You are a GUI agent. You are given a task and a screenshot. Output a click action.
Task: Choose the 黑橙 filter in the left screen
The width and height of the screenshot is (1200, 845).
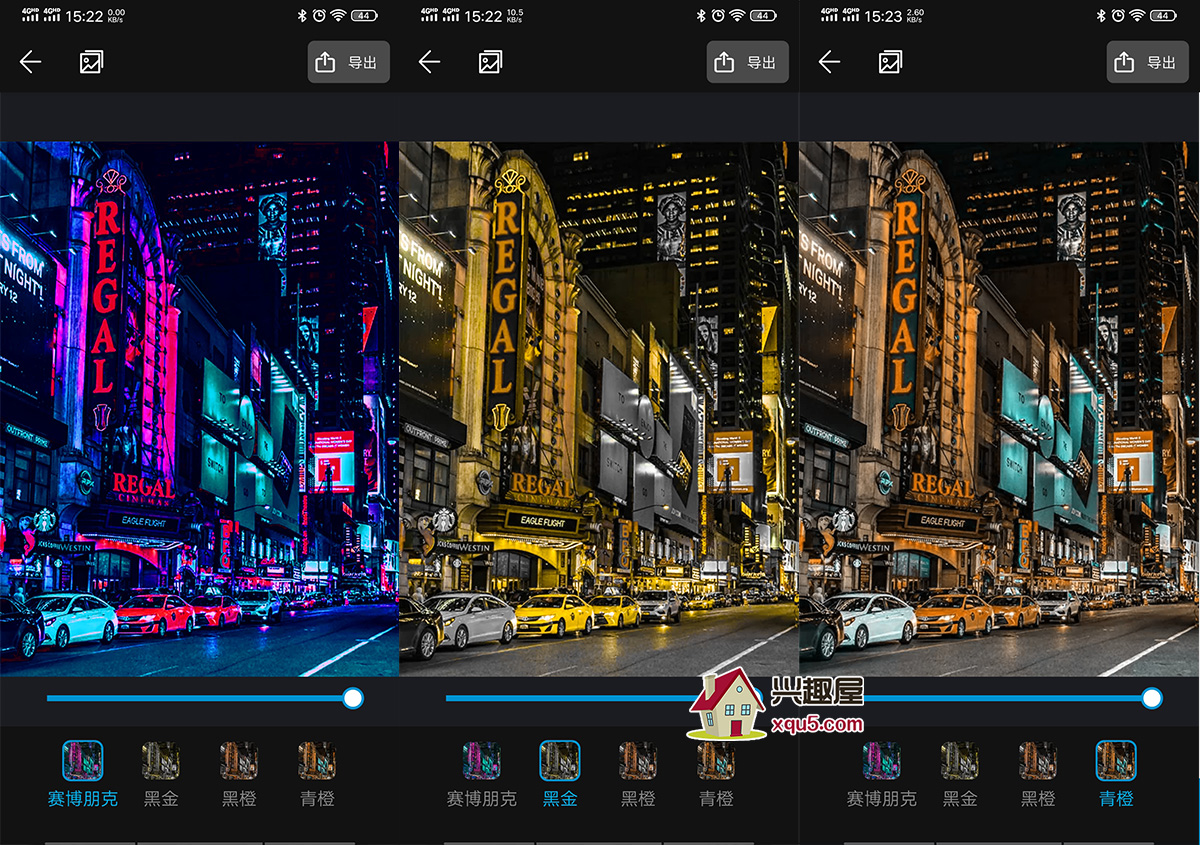[x=239, y=774]
